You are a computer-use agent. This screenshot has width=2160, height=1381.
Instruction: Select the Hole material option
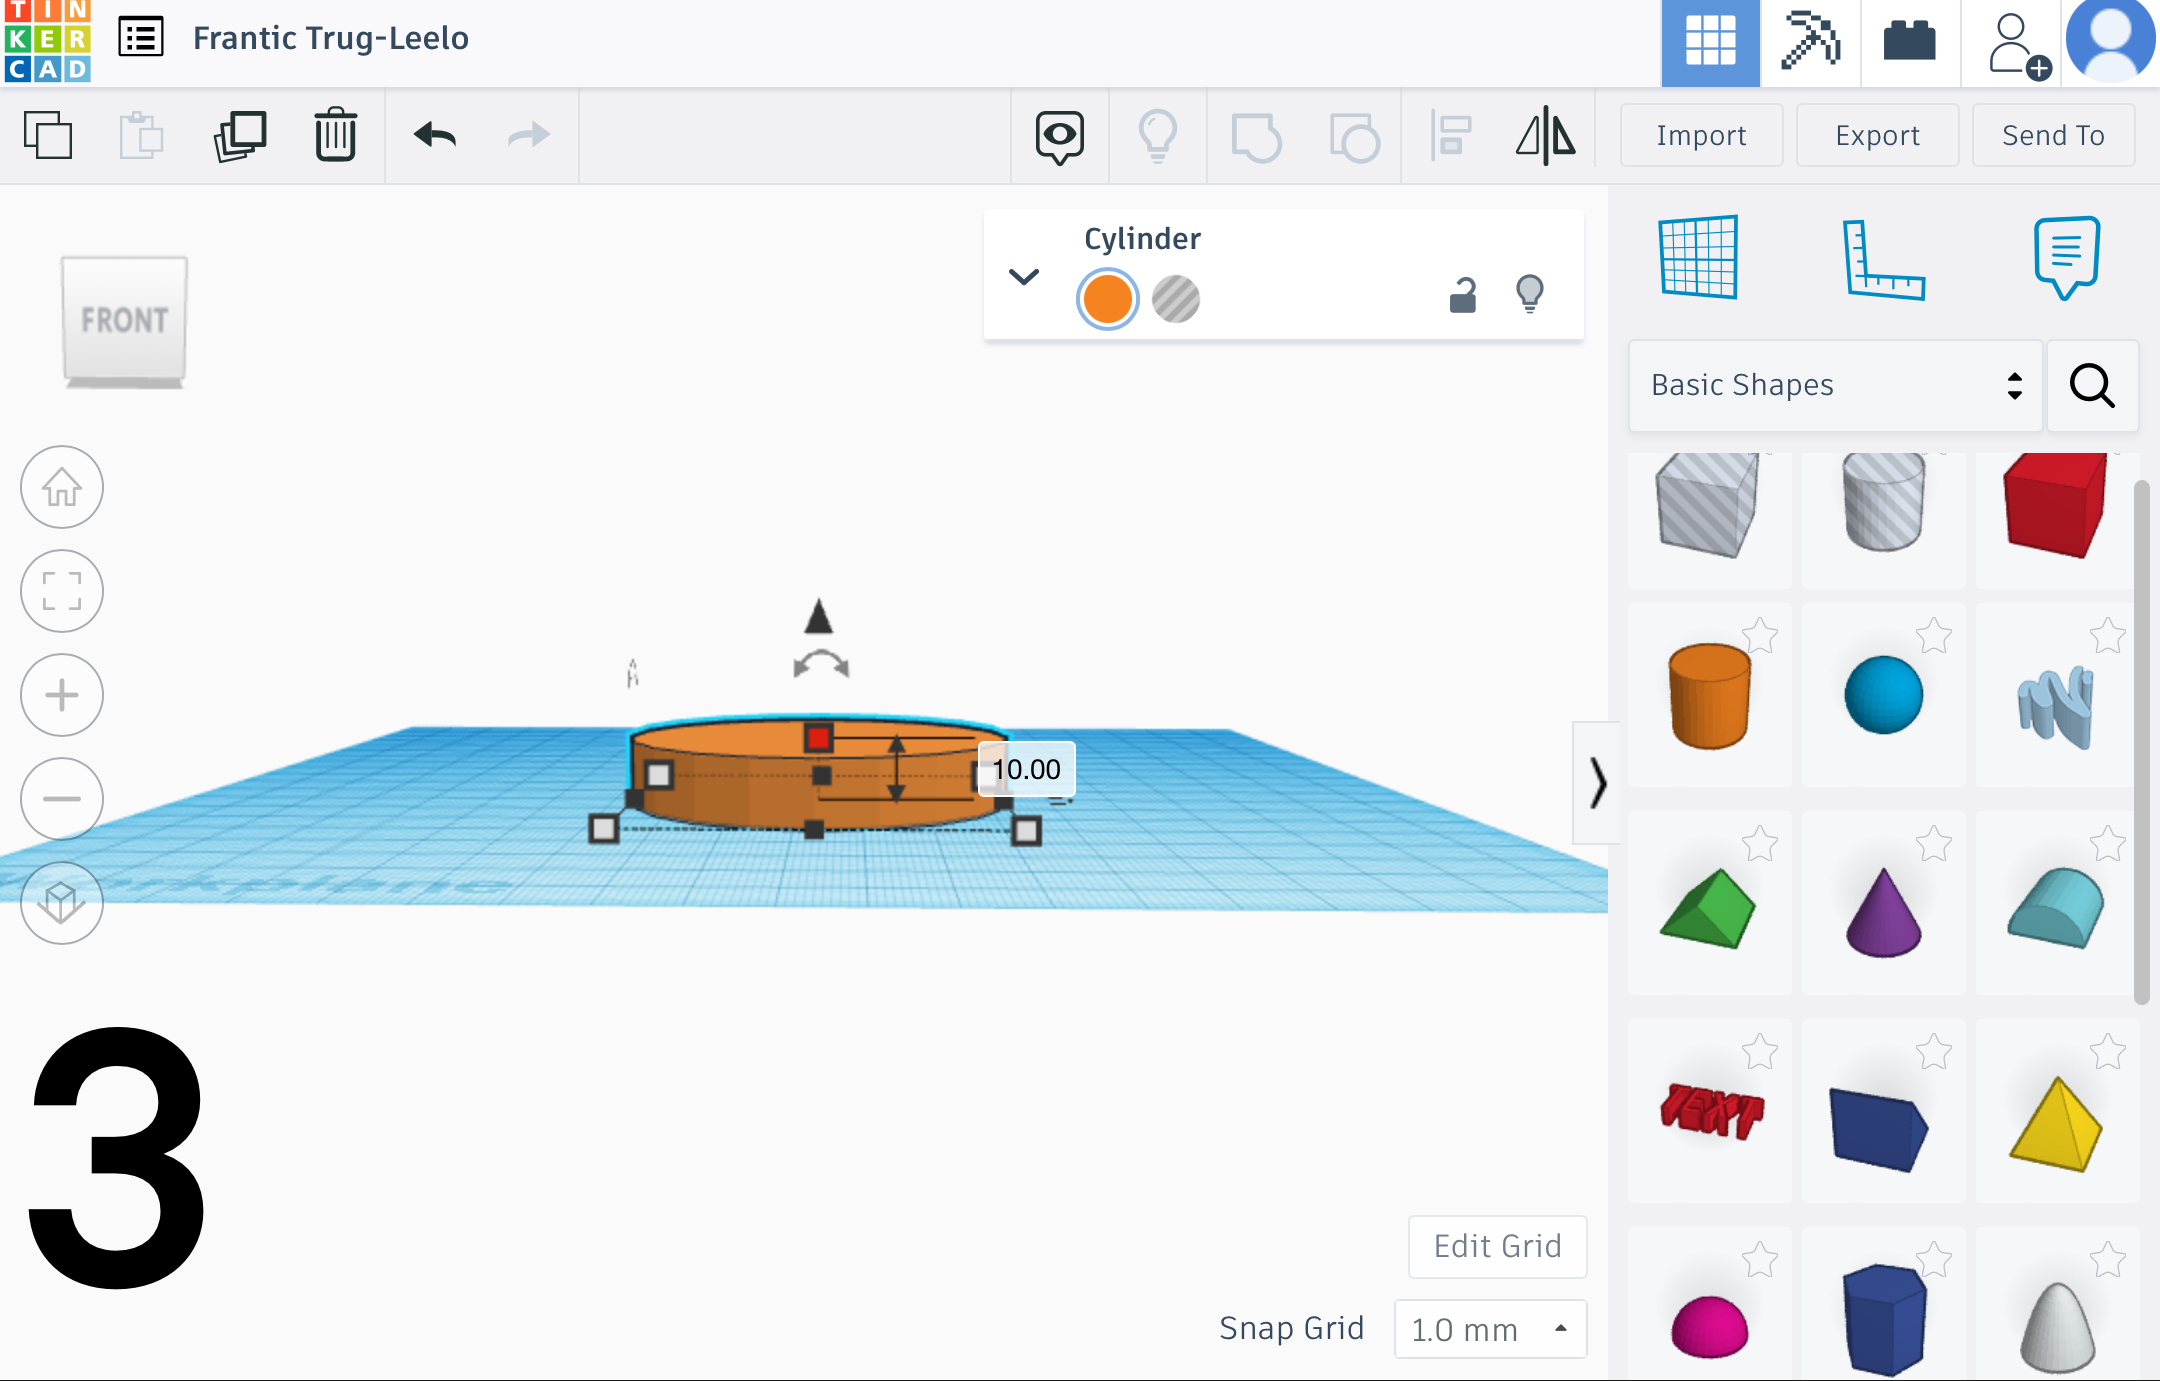[1176, 299]
